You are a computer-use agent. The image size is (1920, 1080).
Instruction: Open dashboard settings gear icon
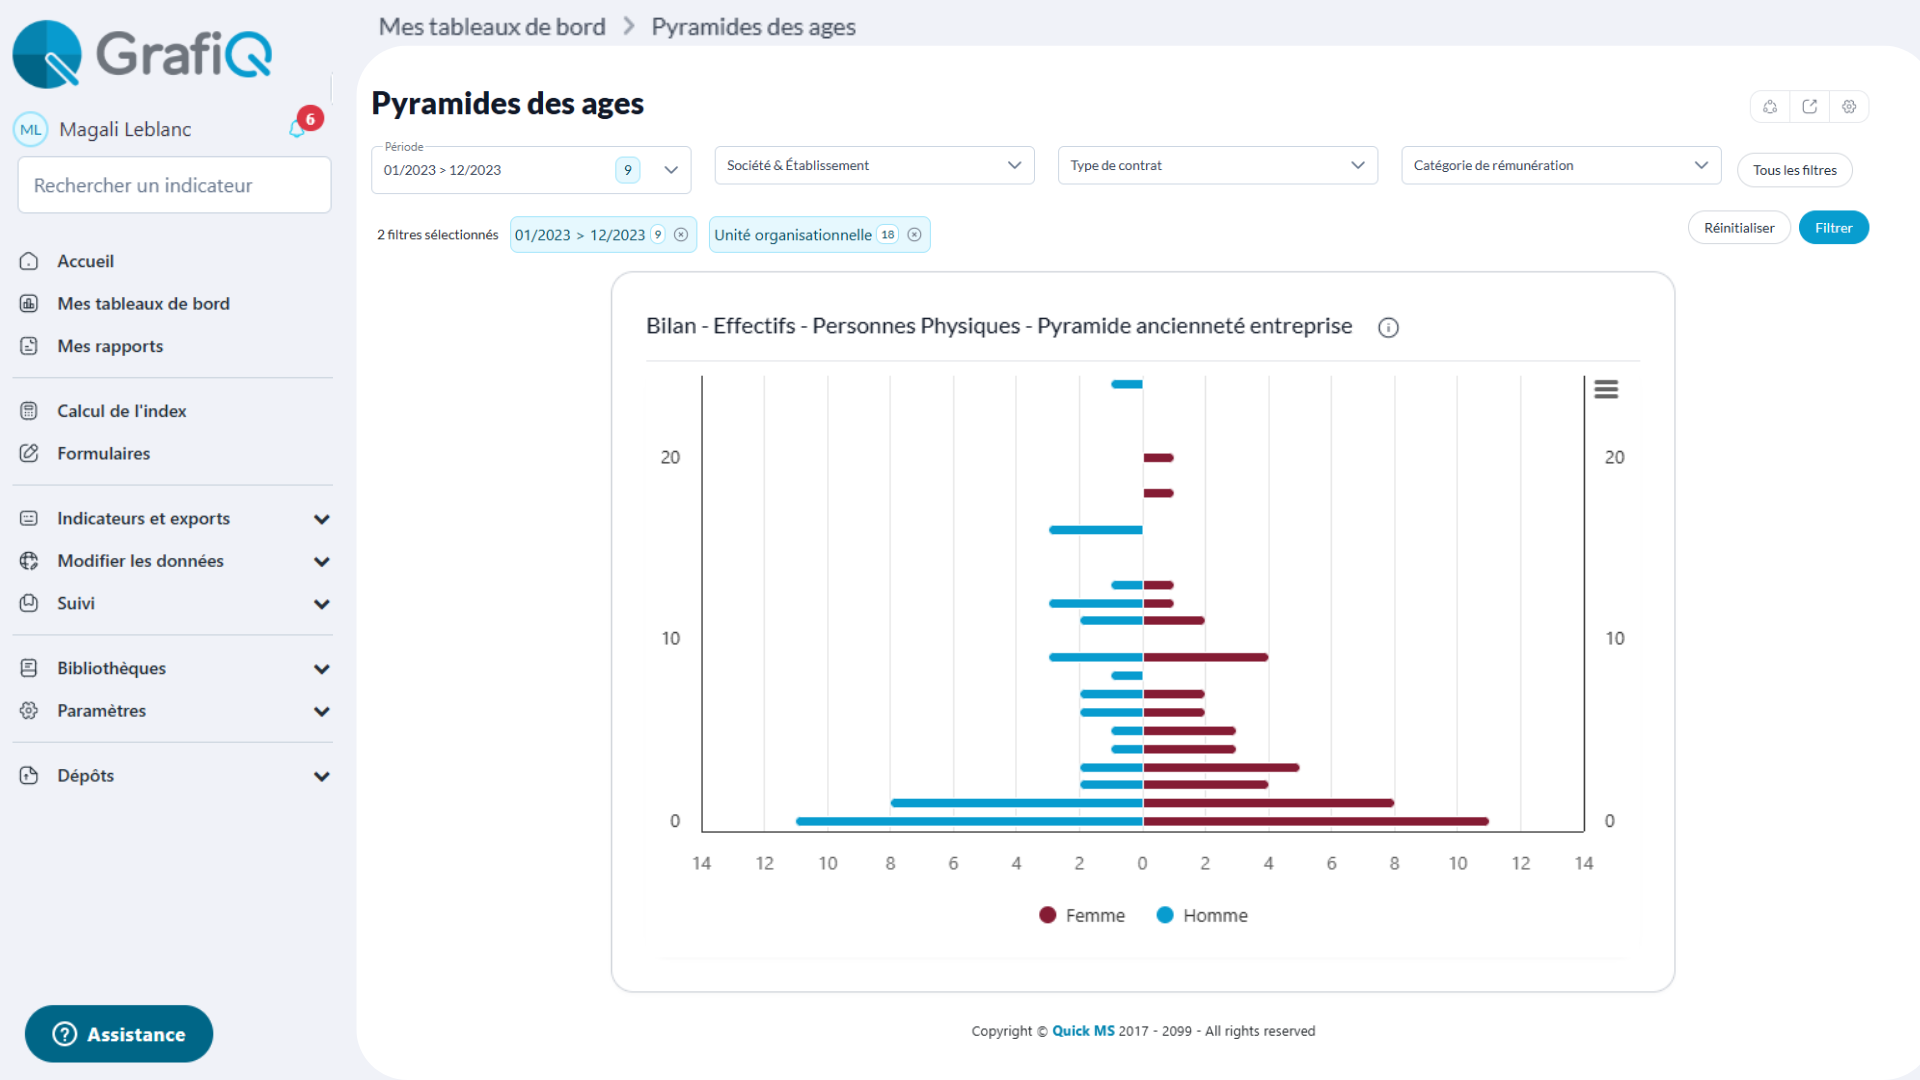point(1849,107)
